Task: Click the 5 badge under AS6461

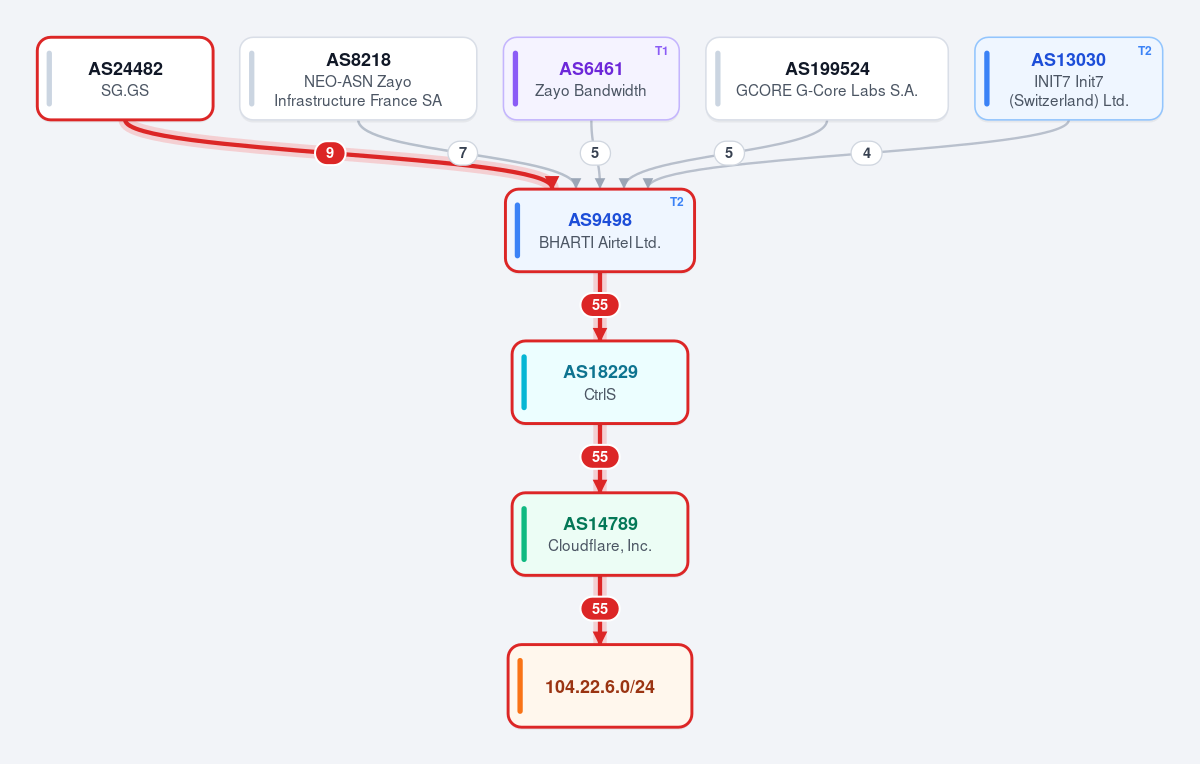Action: coord(595,153)
